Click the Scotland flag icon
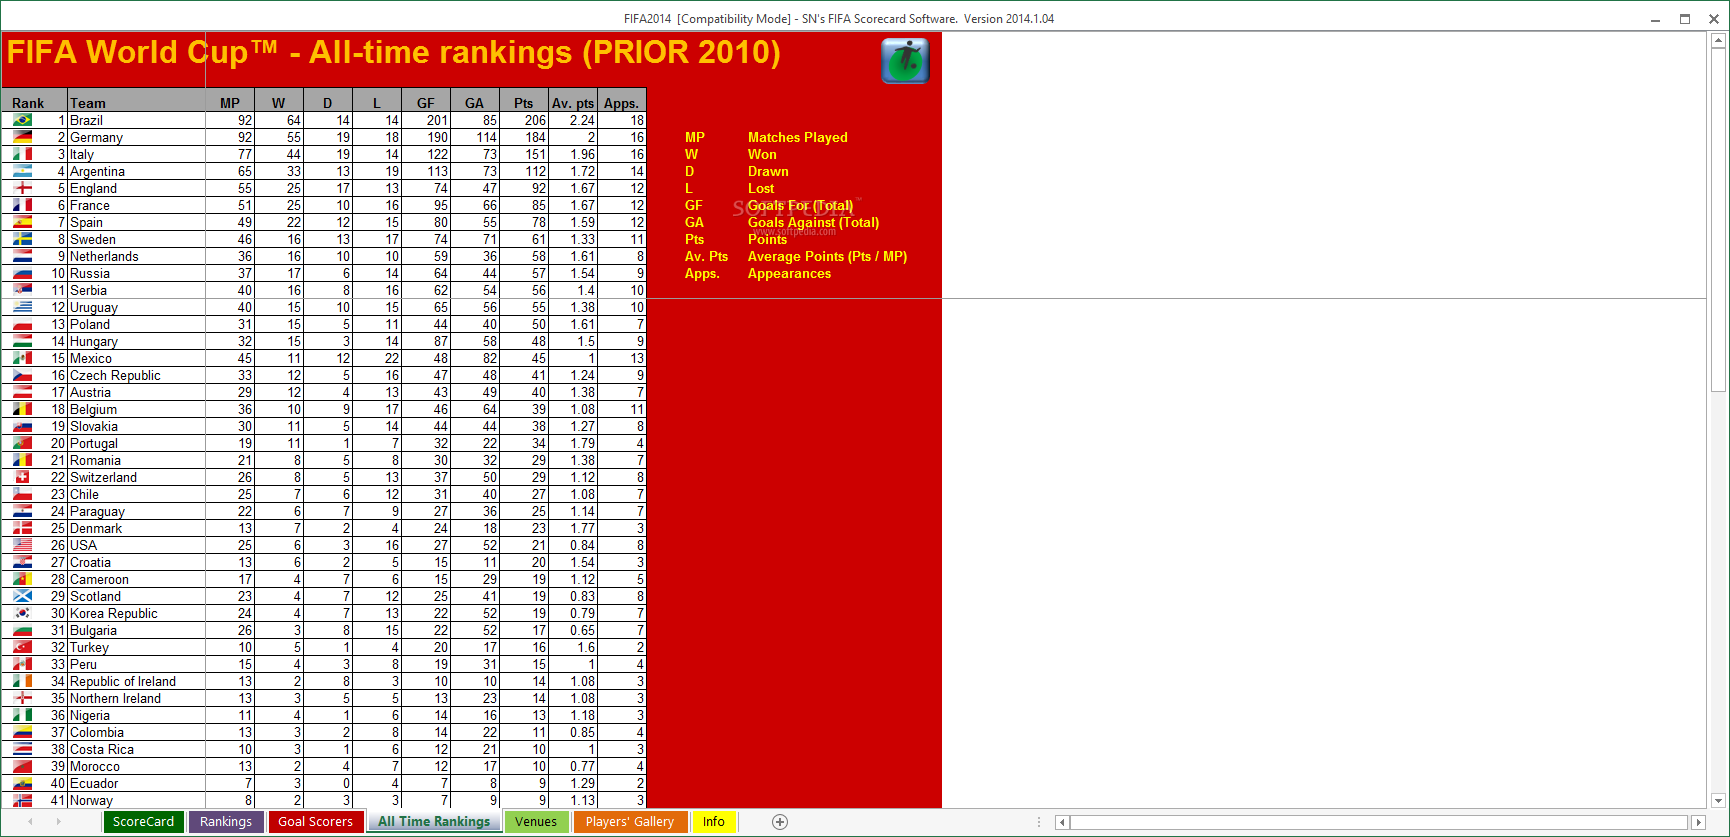Screen dimensions: 1730x837 (22, 596)
